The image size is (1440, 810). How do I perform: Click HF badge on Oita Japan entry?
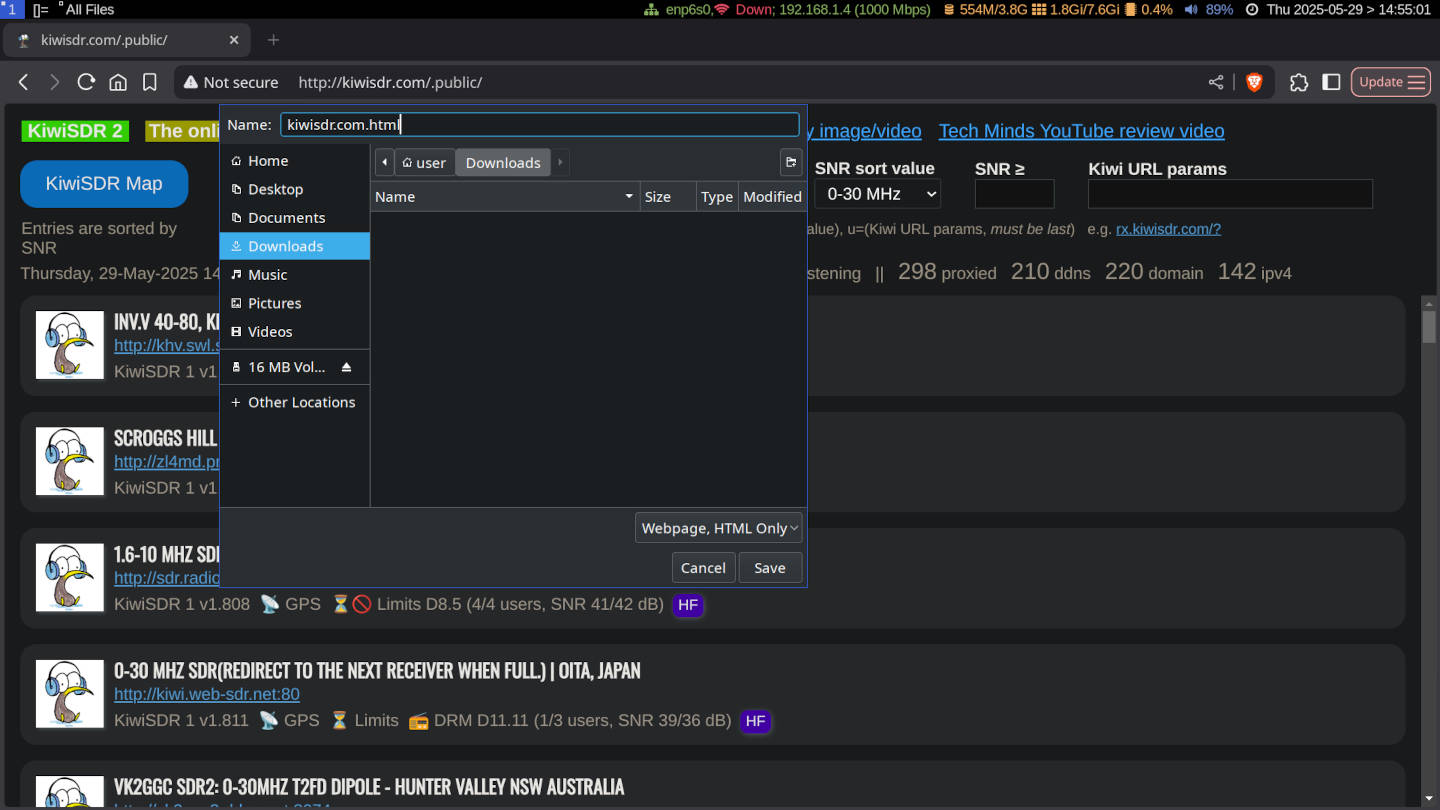pos(755,721)
